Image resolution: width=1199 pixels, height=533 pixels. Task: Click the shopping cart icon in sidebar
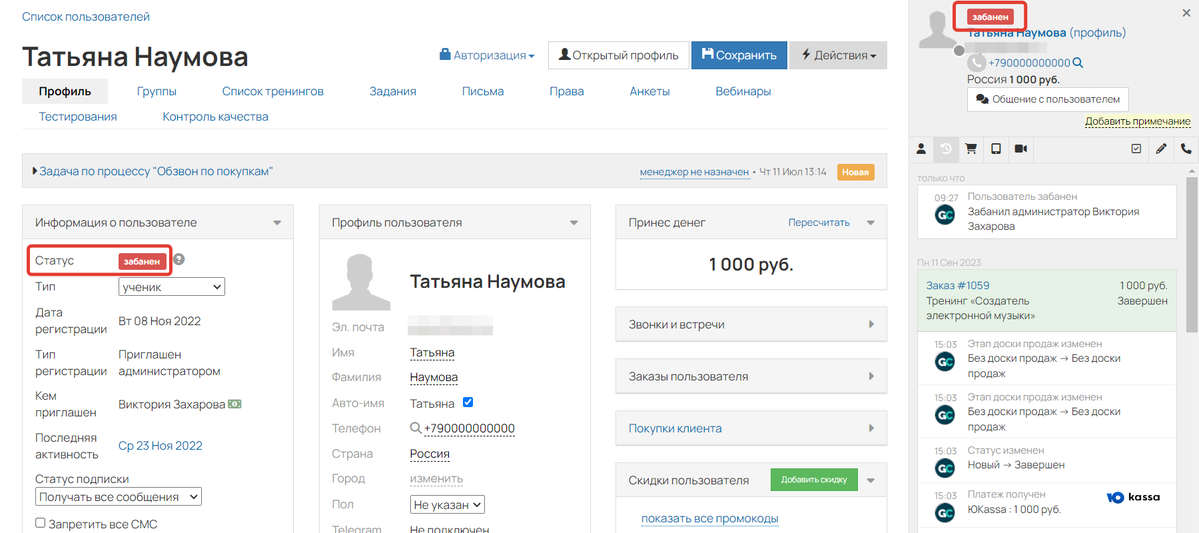pos(971,148)
